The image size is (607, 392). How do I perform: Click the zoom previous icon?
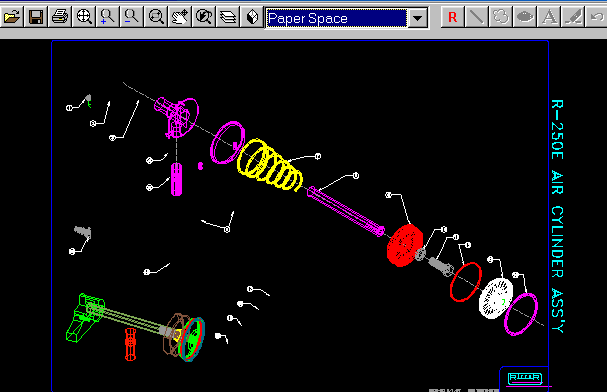pos(204,17)
